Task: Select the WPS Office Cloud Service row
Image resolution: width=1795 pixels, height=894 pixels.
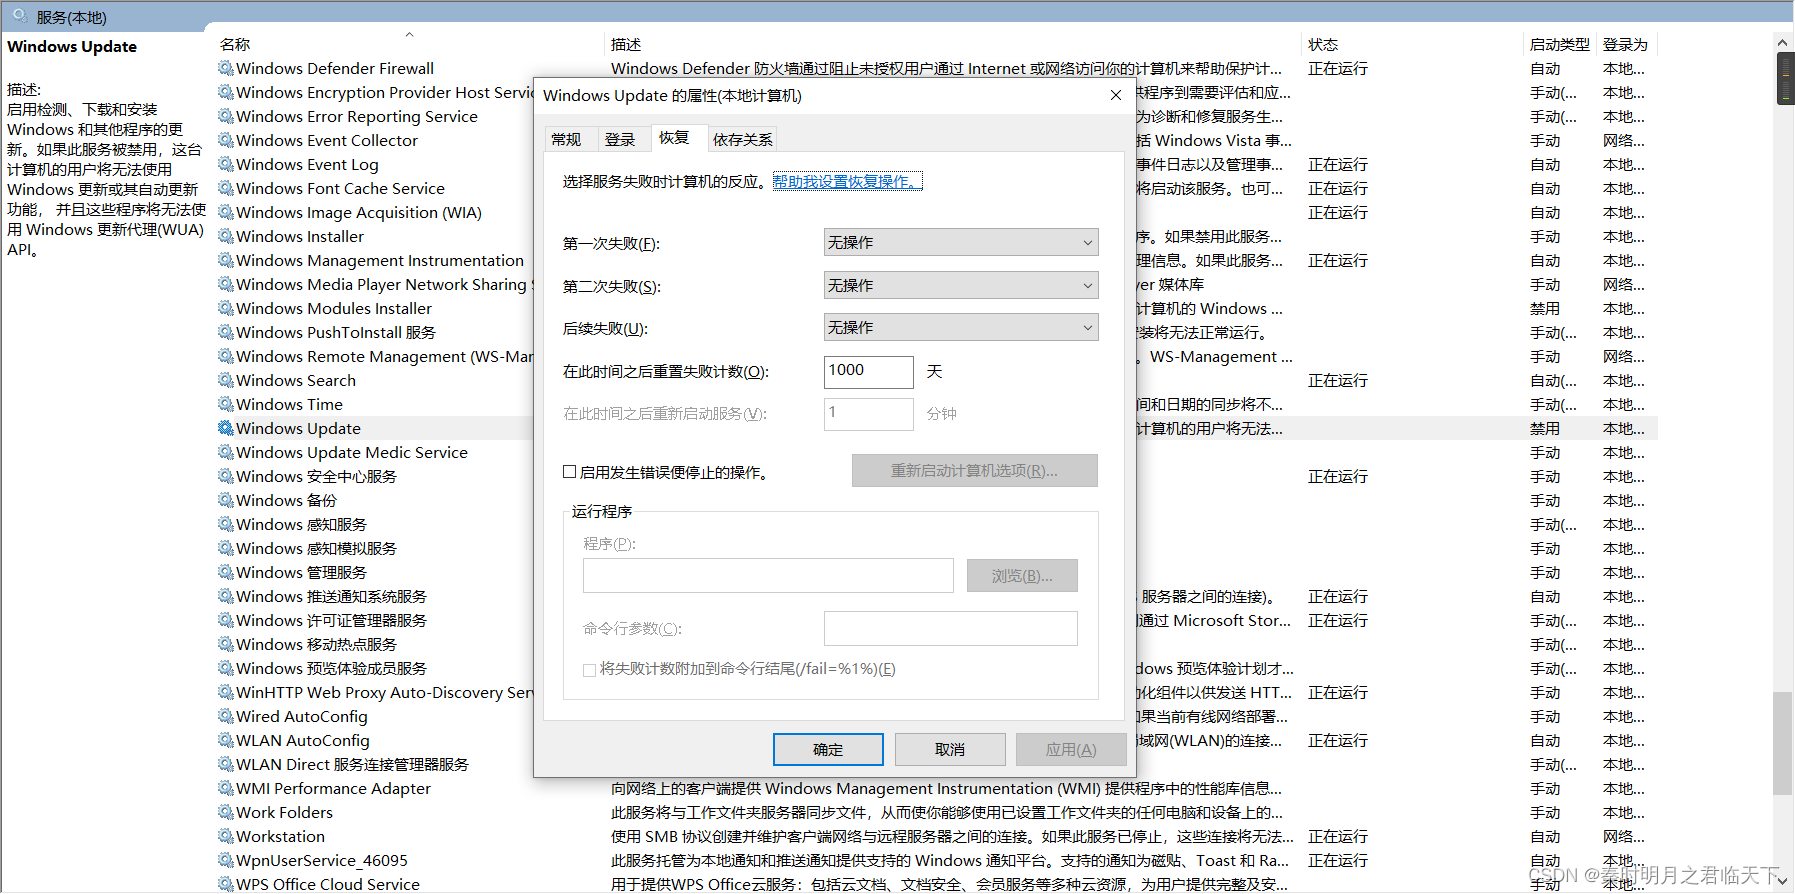Action: (x=937, y=884)
